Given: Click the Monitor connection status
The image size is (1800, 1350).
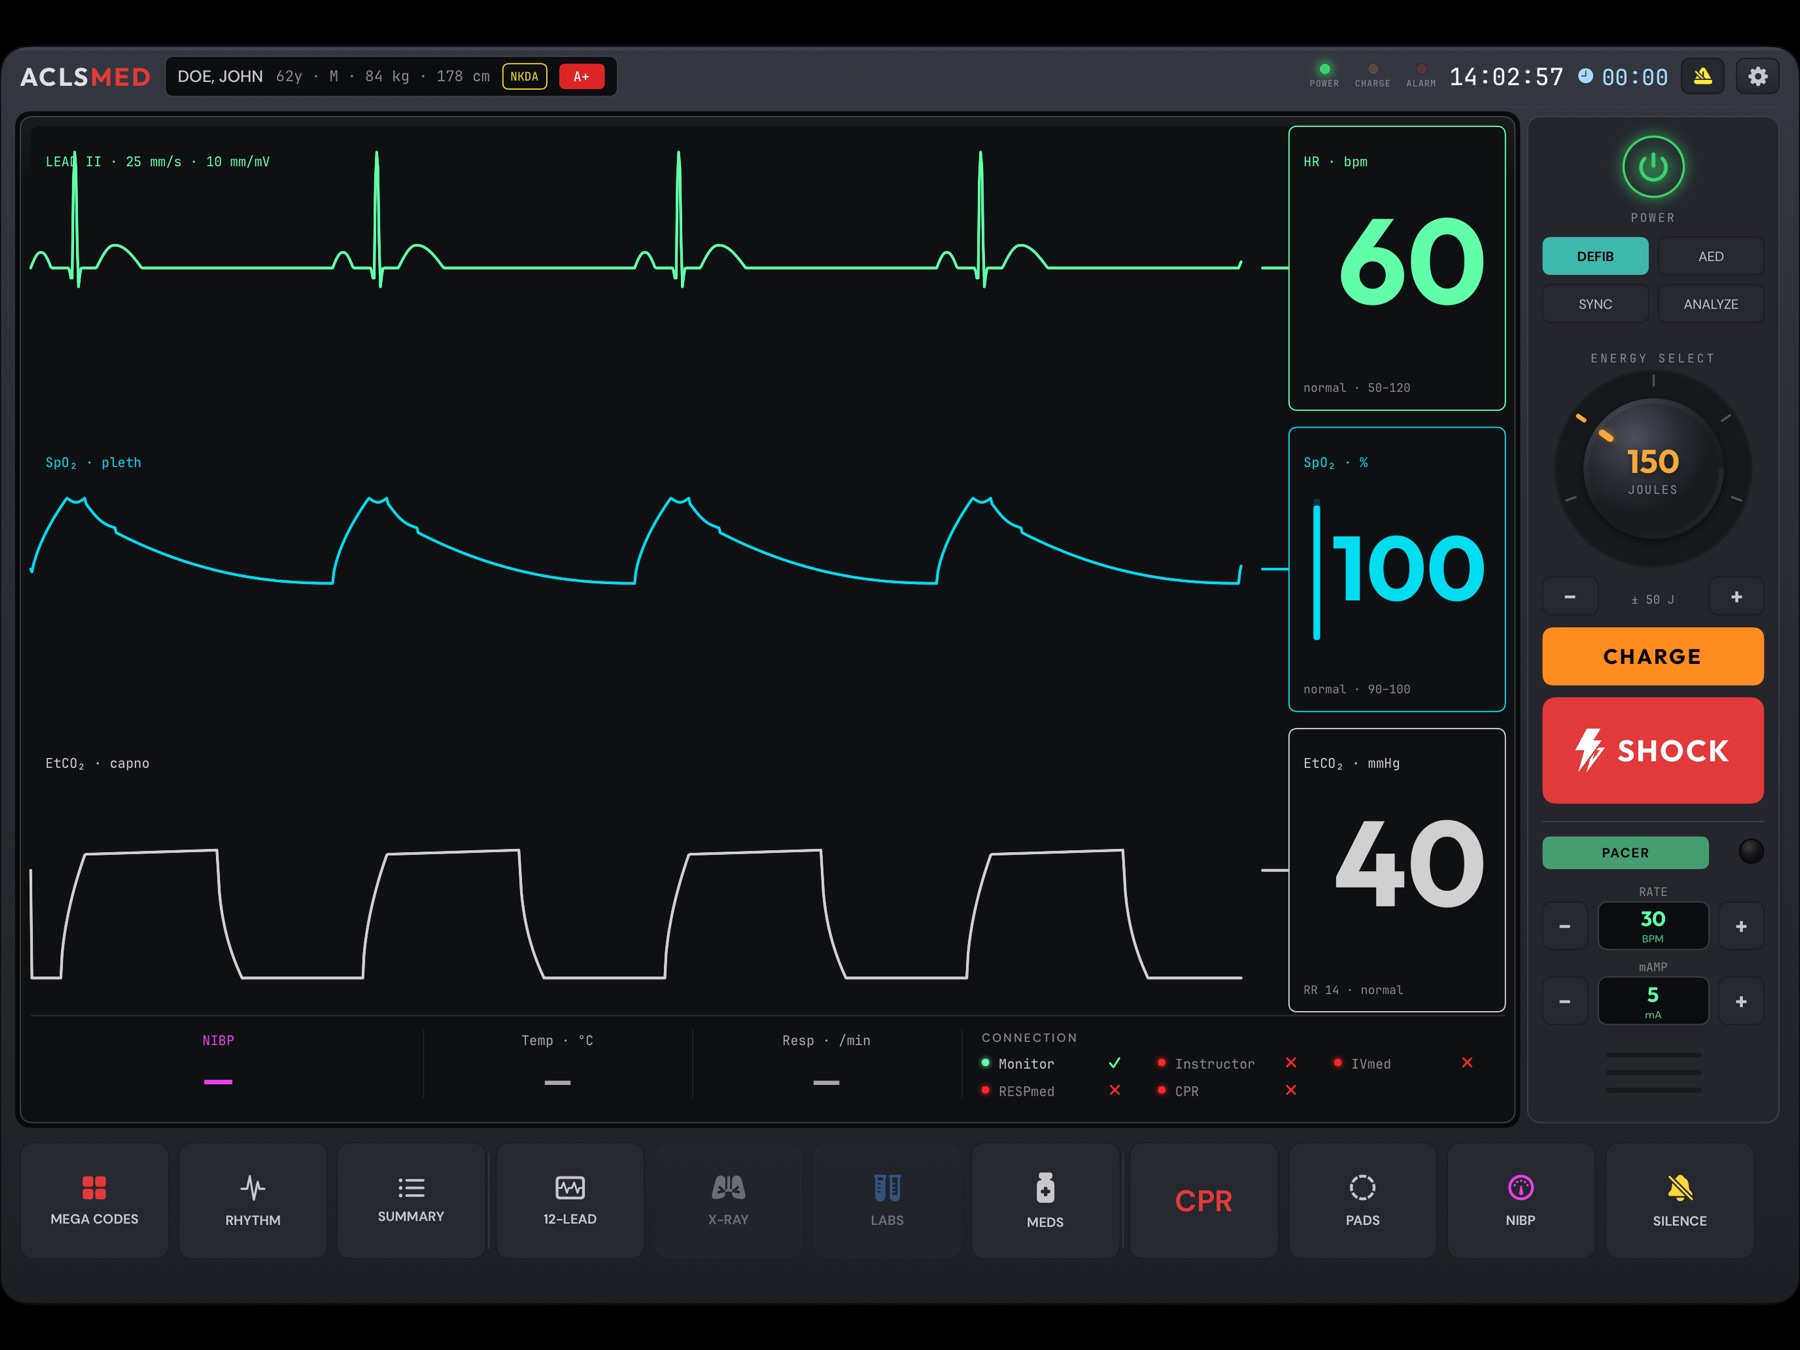Looking at the screenshot, I should point(1051,1063).
